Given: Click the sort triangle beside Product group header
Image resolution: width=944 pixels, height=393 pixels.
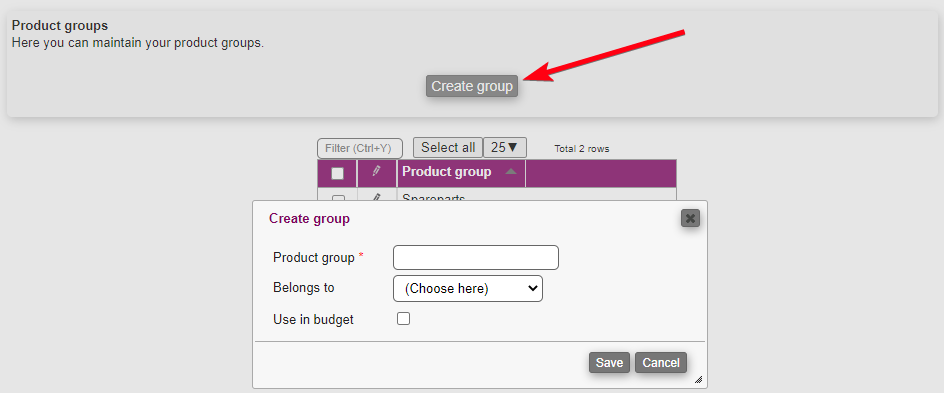Looking at the screenshot, I should [511, 172].
